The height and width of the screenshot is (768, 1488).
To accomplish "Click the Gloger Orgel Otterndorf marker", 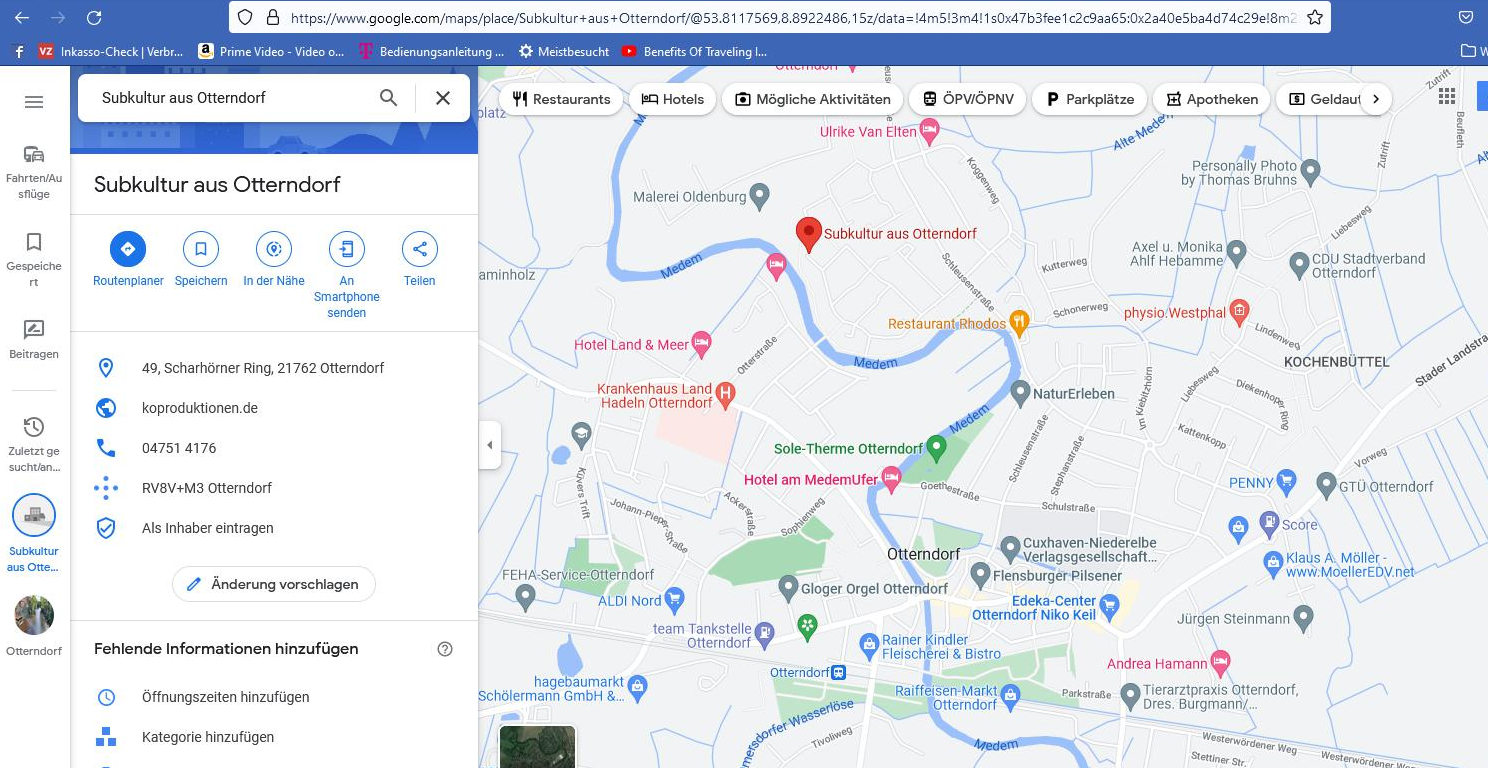I will [789, 587].
